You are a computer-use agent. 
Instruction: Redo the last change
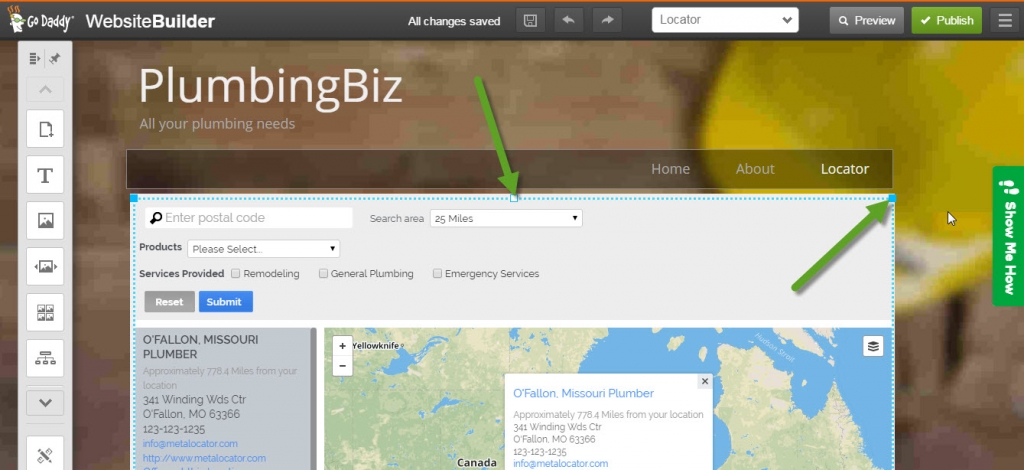point(607,20)
